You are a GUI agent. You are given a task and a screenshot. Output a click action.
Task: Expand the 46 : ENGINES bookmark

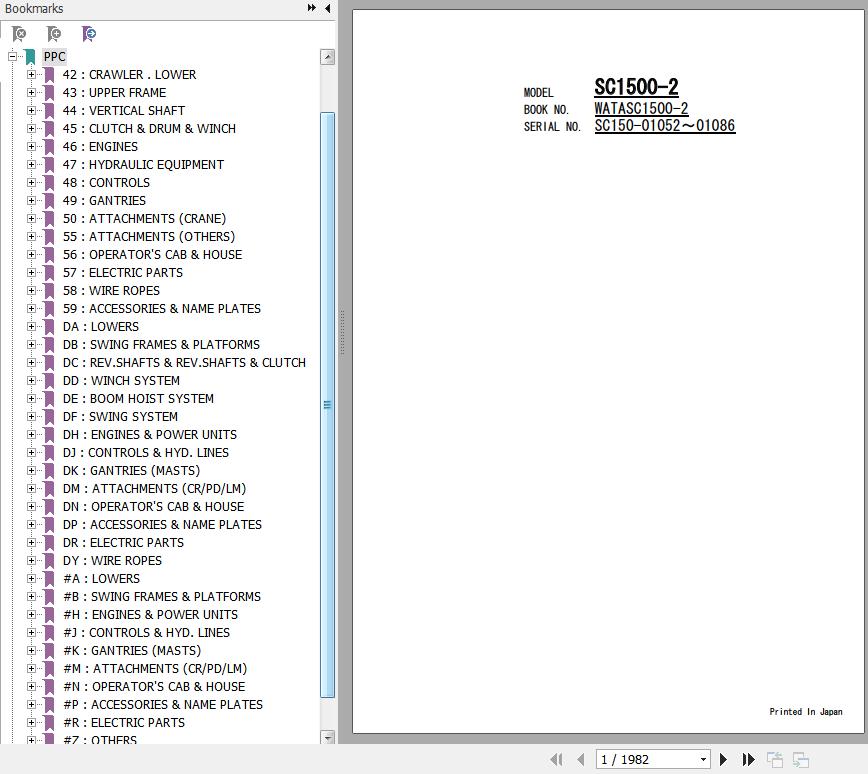31,146
